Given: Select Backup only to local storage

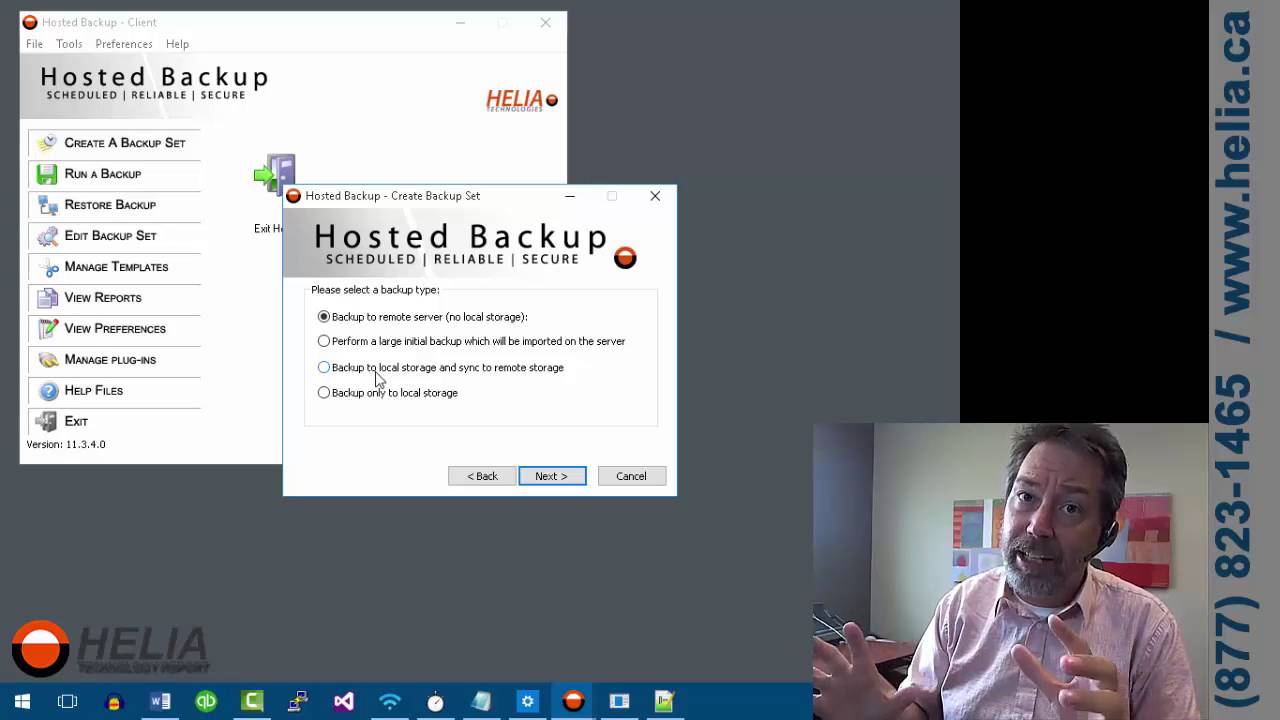Looking at the screenshot, I should 323,393.
